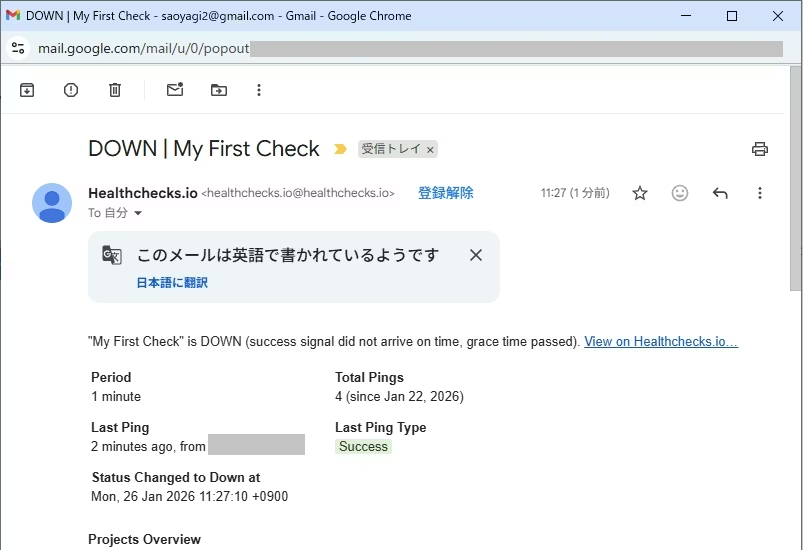
Task: Click the yellow importance marker beside subject
Action: [x=340, y=149]
